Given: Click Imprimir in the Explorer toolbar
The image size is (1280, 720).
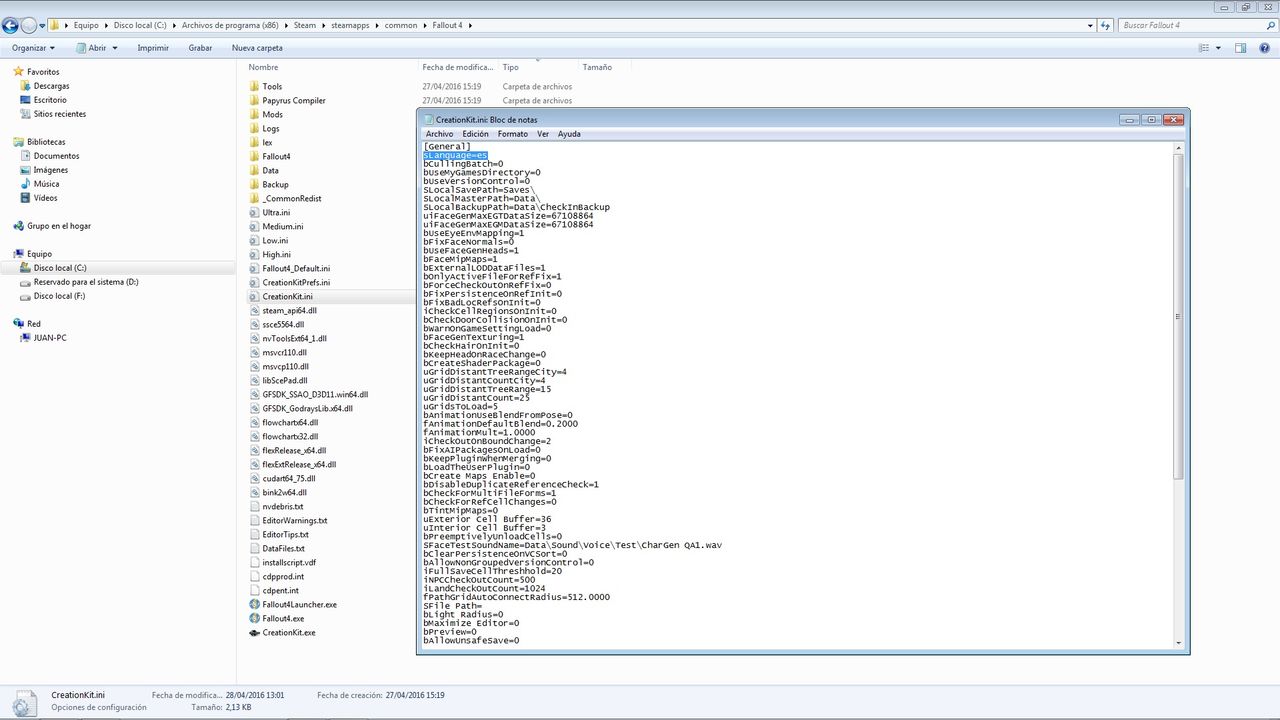Looking at the screenshot, I should tap(153, 47).
